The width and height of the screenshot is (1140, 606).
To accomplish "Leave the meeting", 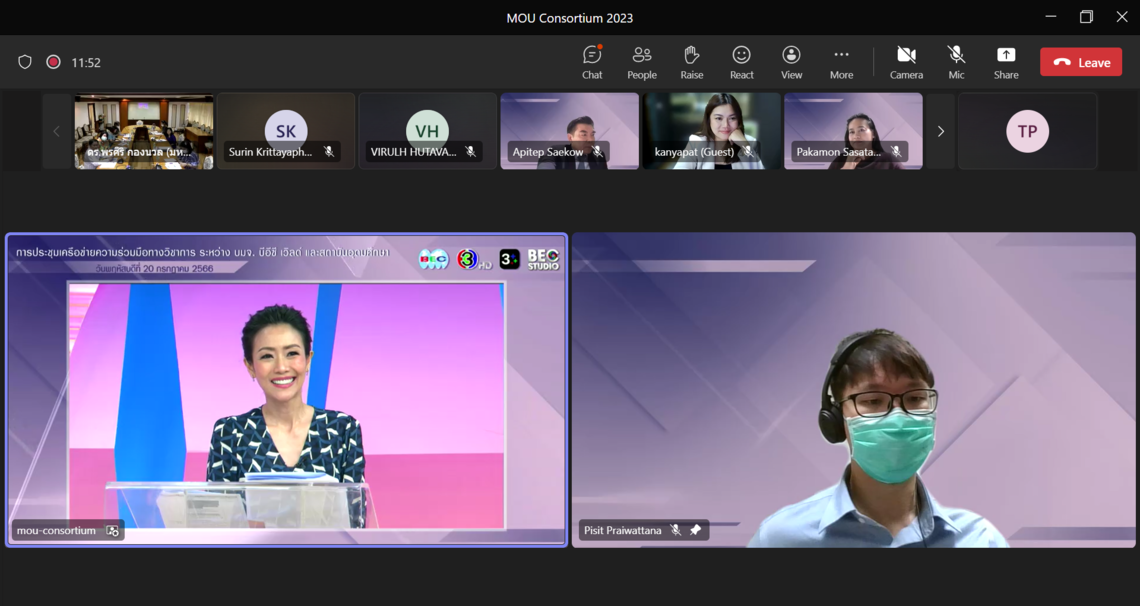I will click(1080, 62).
